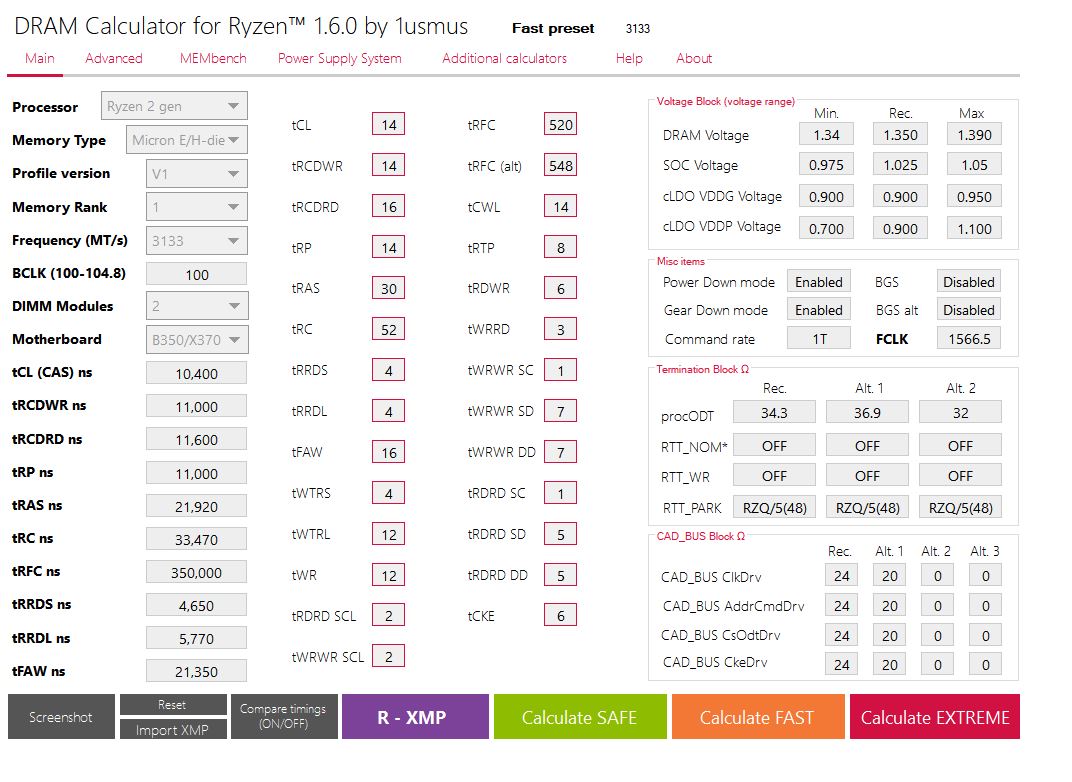Viewport: 1072px width, 782px height.
Task: Click CAD_BUS CkeDrv Alt. 3 value
Action: point(985,664)
